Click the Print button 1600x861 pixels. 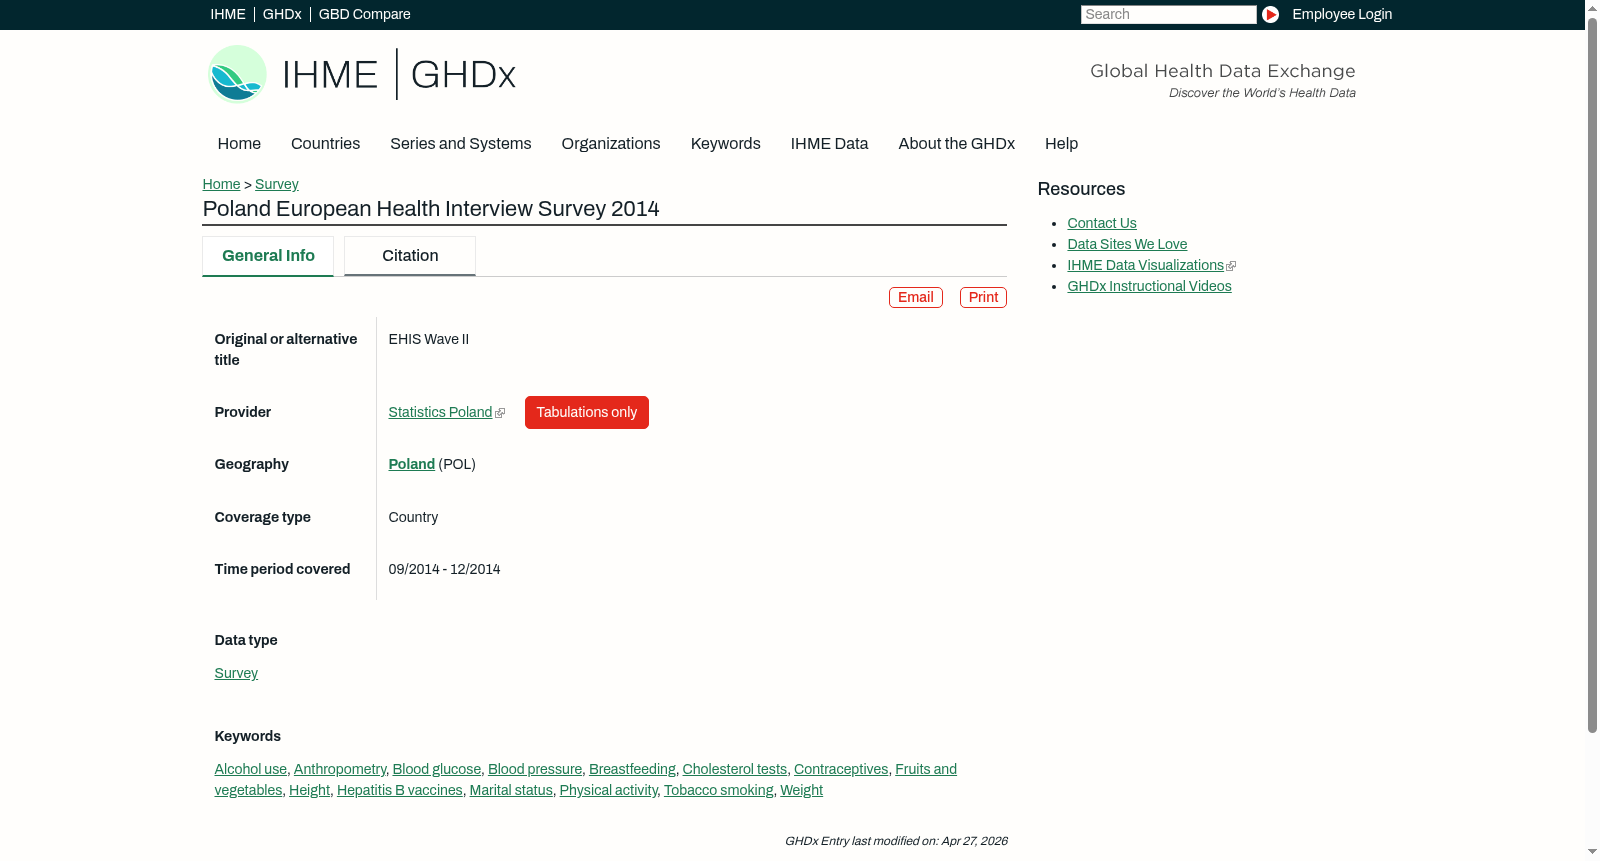(x=983, y=298)
